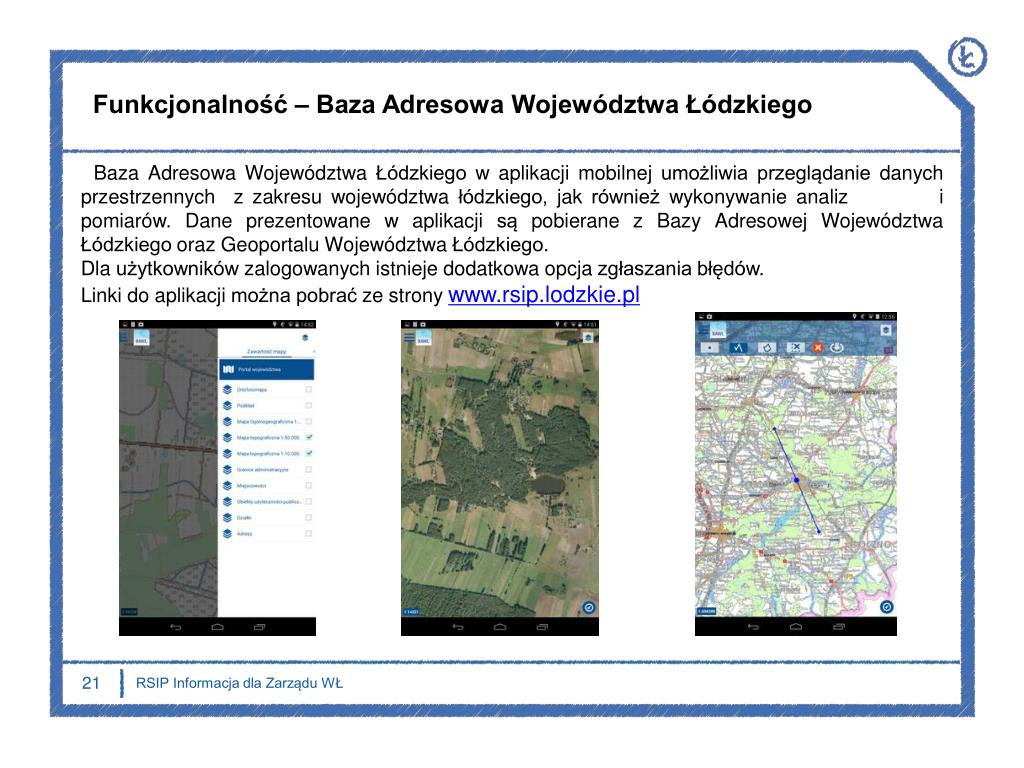1024x768 pixels.
Task: Tap BAWŁ logo in satellite map screenshot
Action: (x=423, y=338)
